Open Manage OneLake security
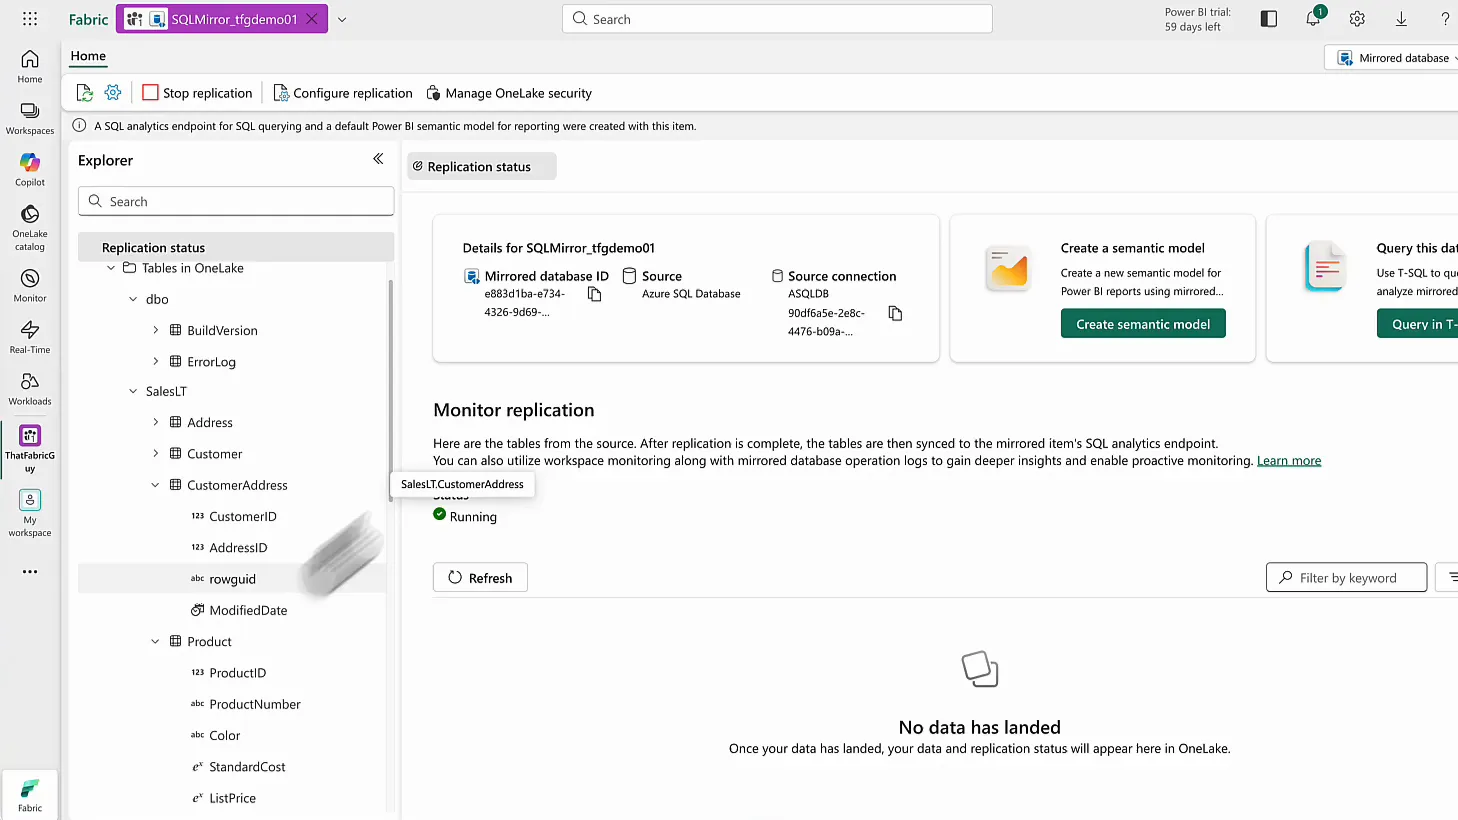 point(509,93)
